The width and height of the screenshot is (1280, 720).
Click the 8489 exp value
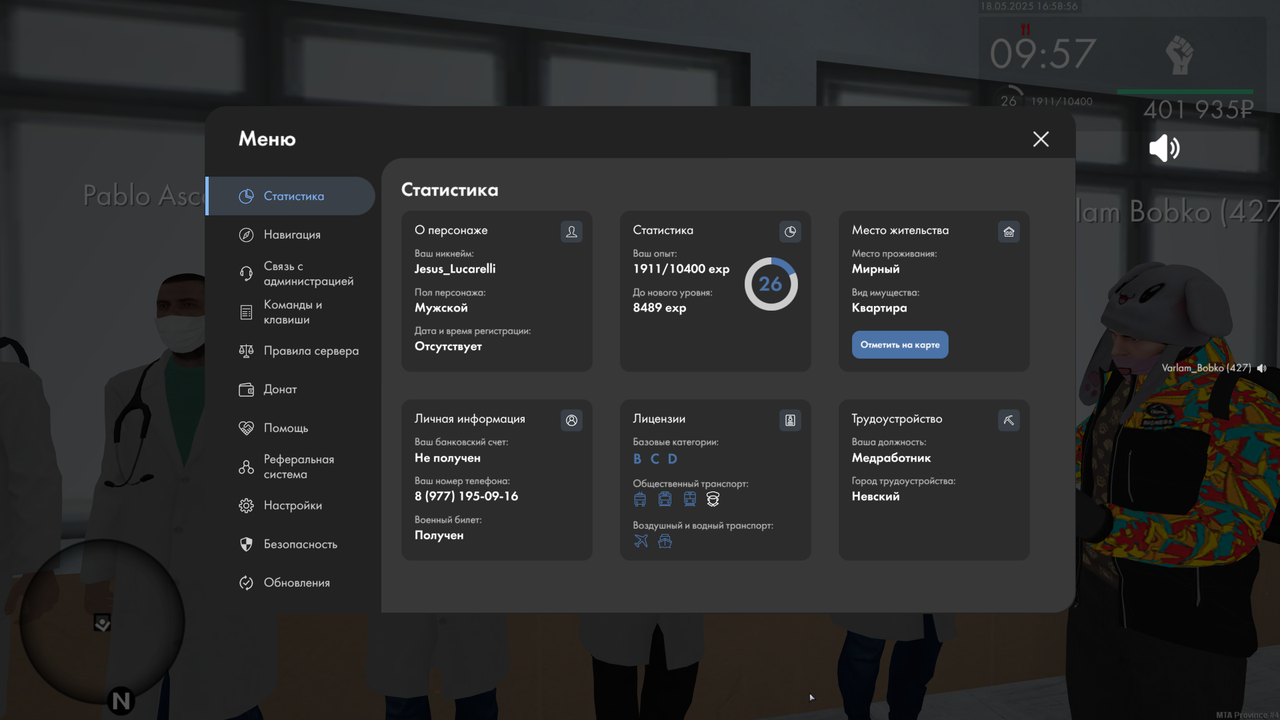(660, 308)
